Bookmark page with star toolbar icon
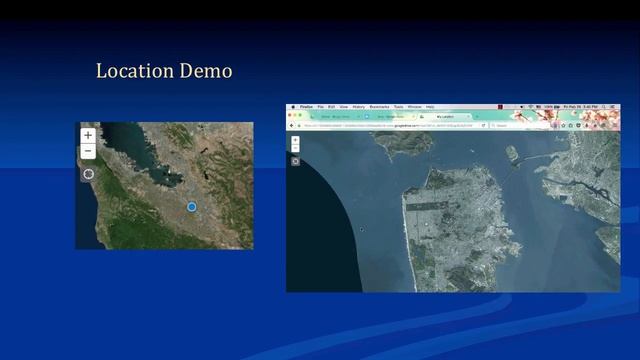This screenshot has width=640, height=360. (563, 126)
